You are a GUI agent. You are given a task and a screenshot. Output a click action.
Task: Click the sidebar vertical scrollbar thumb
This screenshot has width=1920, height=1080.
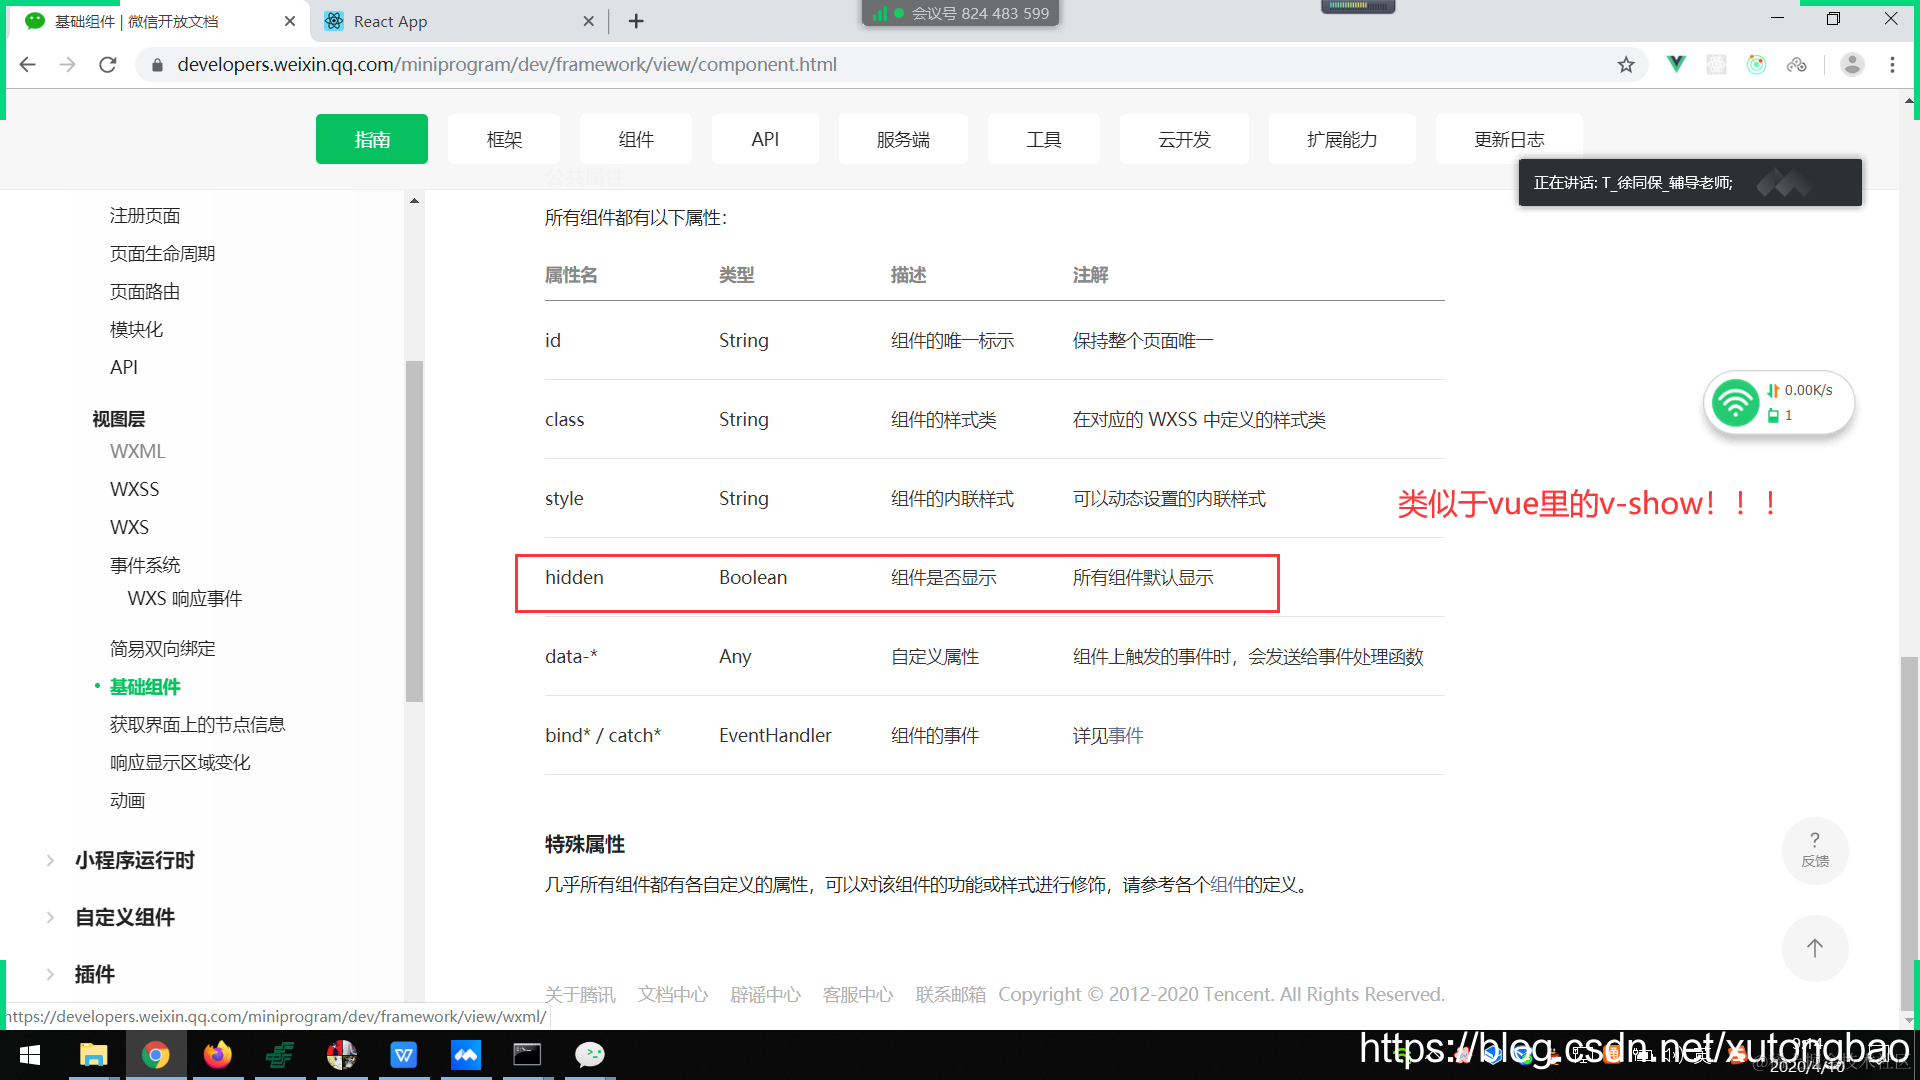pos(414,530)
